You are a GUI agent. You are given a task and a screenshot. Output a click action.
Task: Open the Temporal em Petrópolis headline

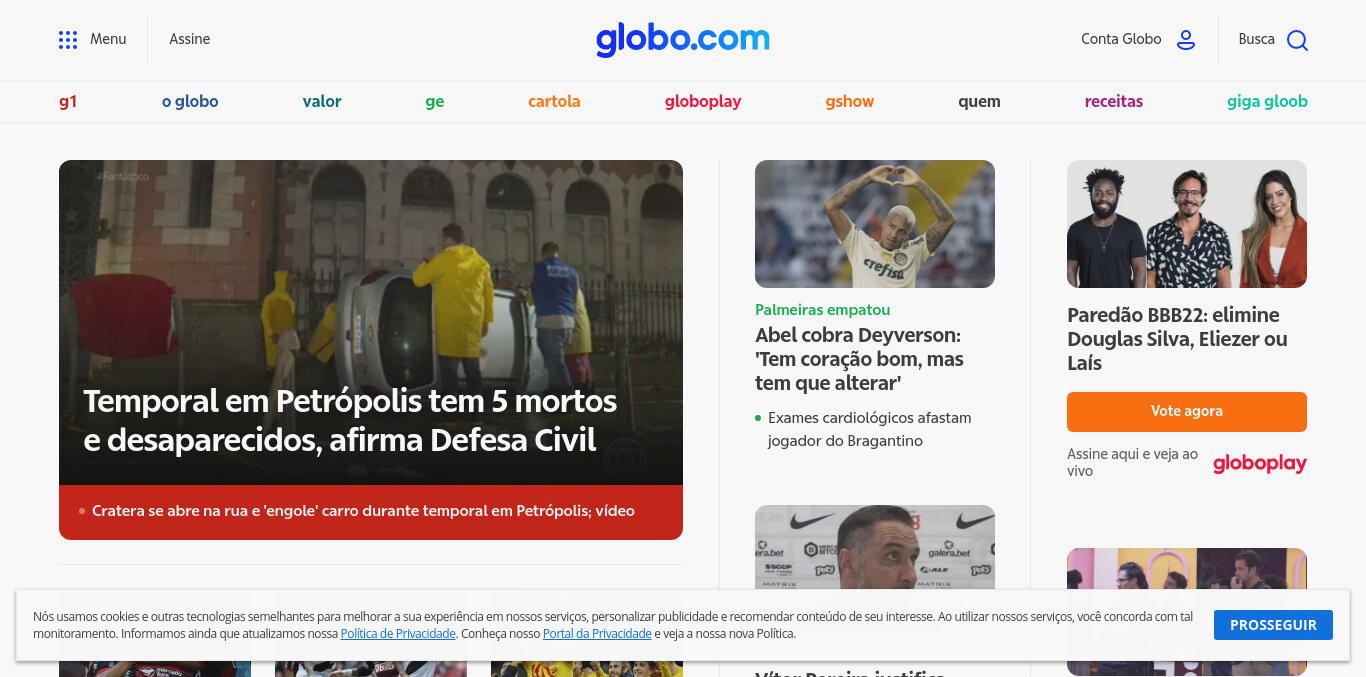coord(350,420)
